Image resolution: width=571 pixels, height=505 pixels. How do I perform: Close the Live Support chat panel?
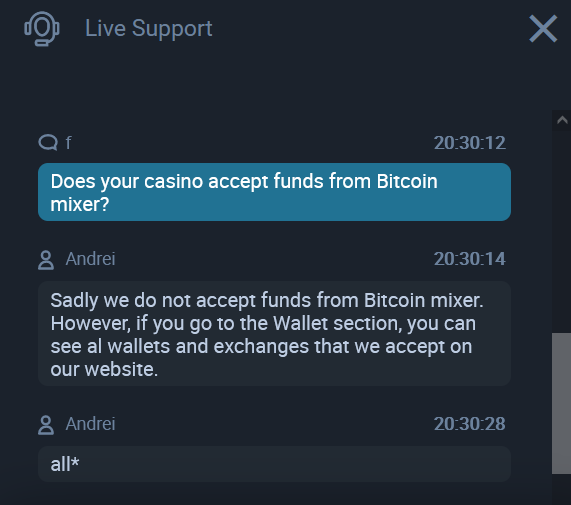(x=543, y=28)
